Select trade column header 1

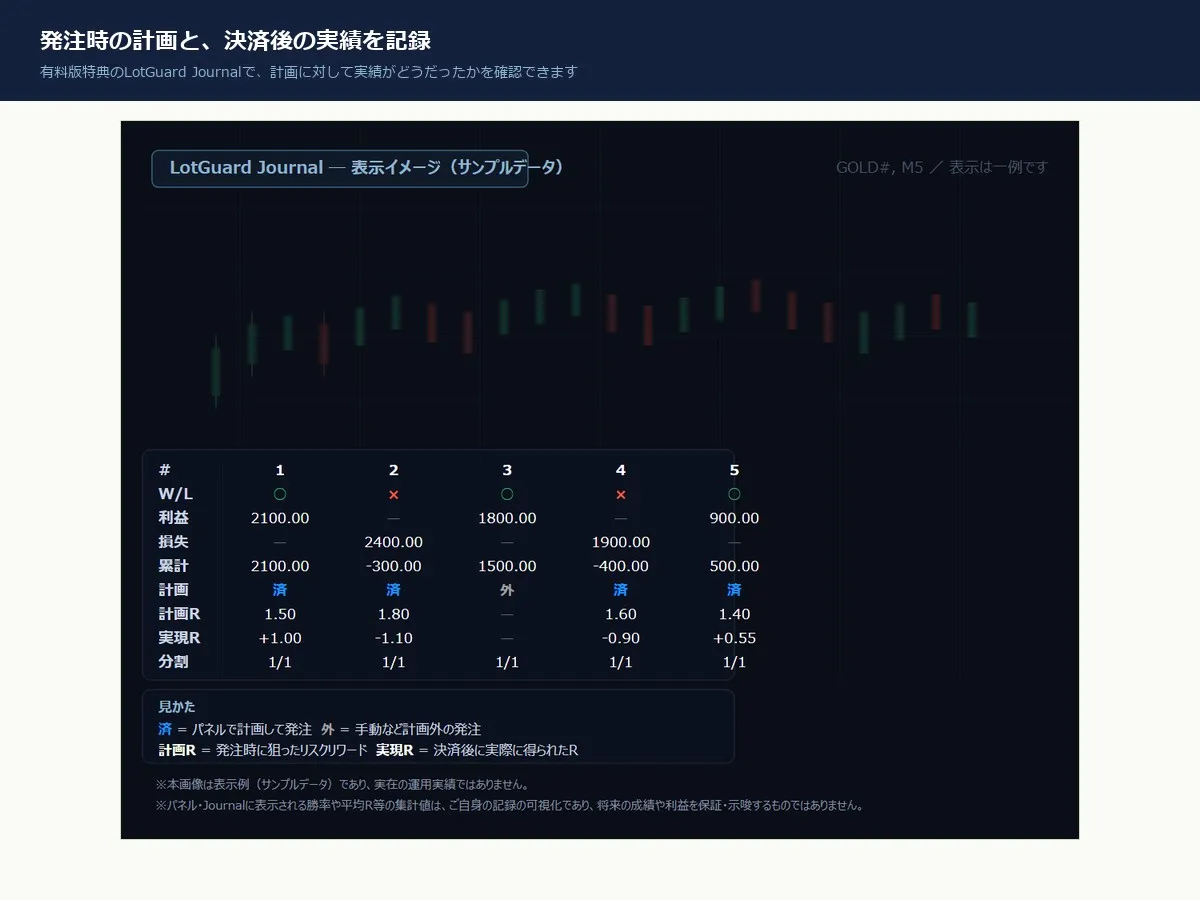[x=280, y=470]
